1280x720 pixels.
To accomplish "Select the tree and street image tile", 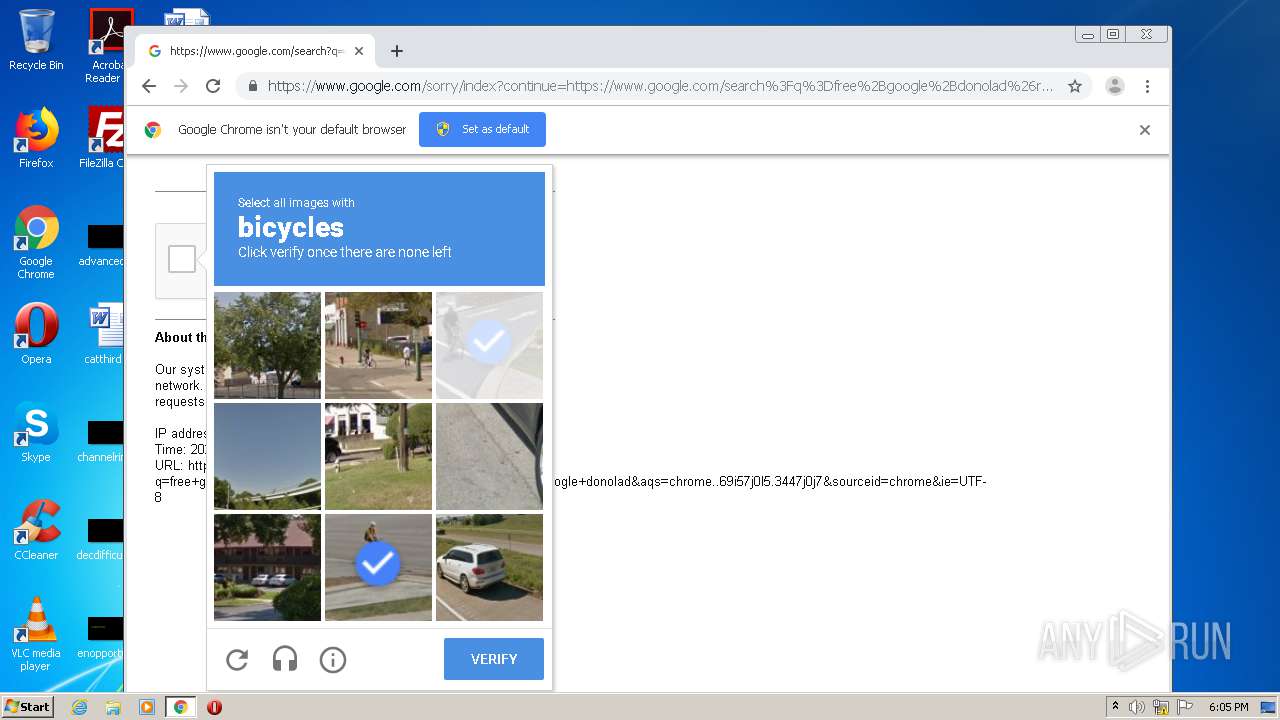I will click(267, 345).
